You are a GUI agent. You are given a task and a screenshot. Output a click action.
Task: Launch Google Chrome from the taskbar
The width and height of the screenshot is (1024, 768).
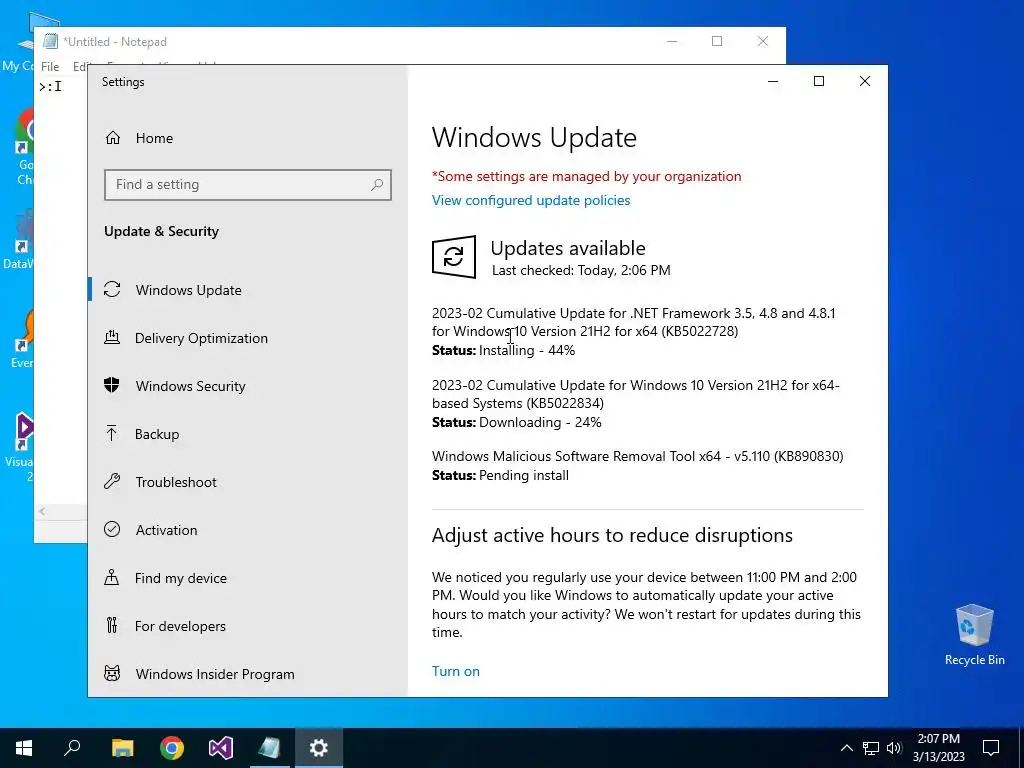click(x=172, y=748)
